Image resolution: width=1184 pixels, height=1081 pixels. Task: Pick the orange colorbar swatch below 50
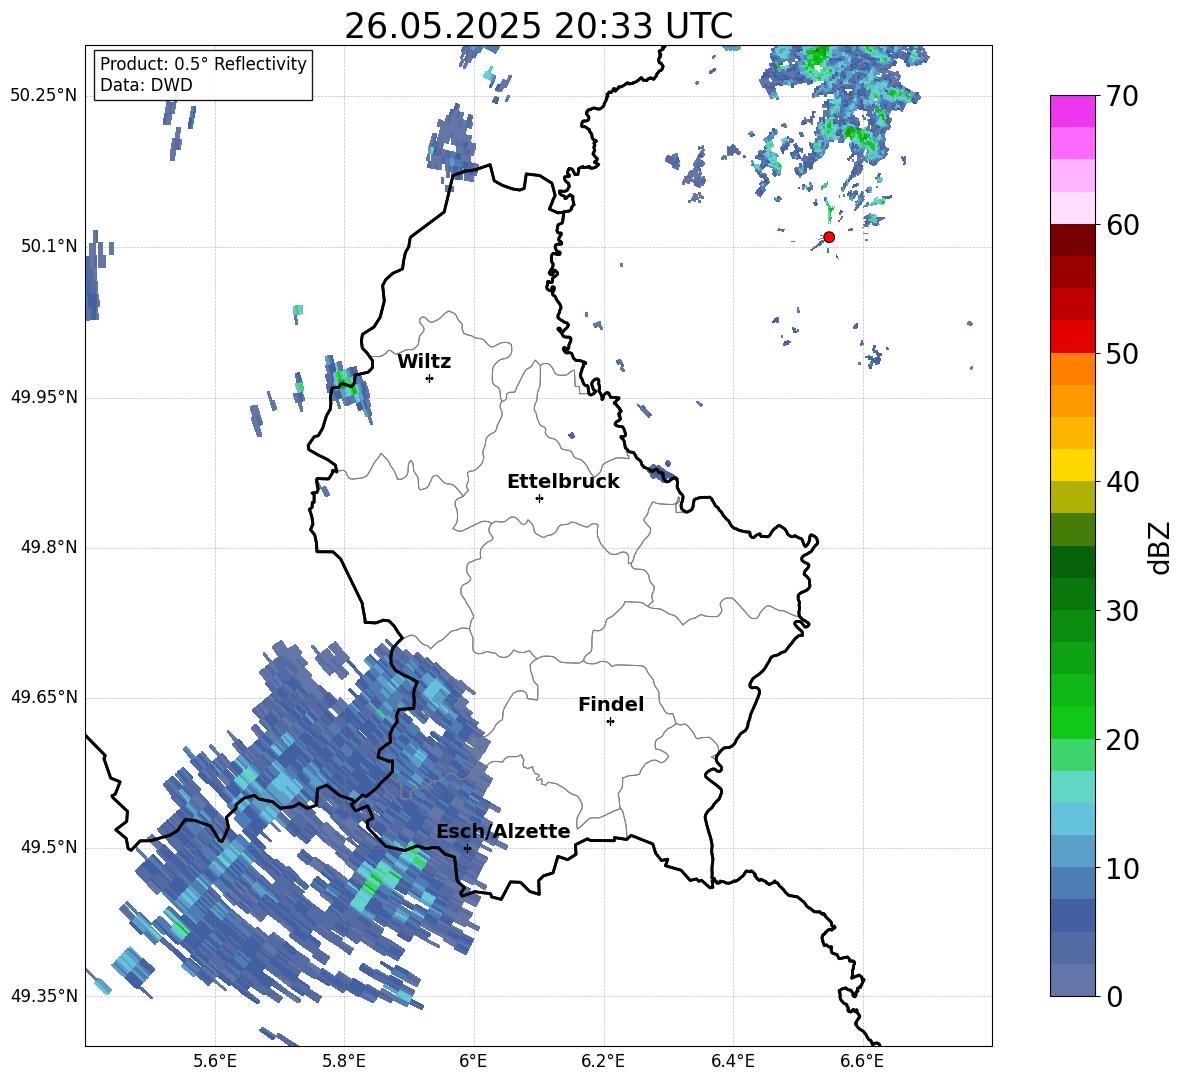(1072, 369)
